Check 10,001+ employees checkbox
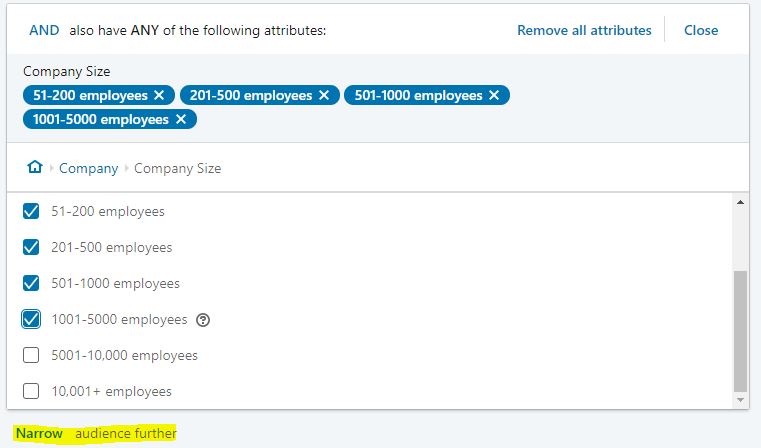761x448 pixels. (31, 391)
